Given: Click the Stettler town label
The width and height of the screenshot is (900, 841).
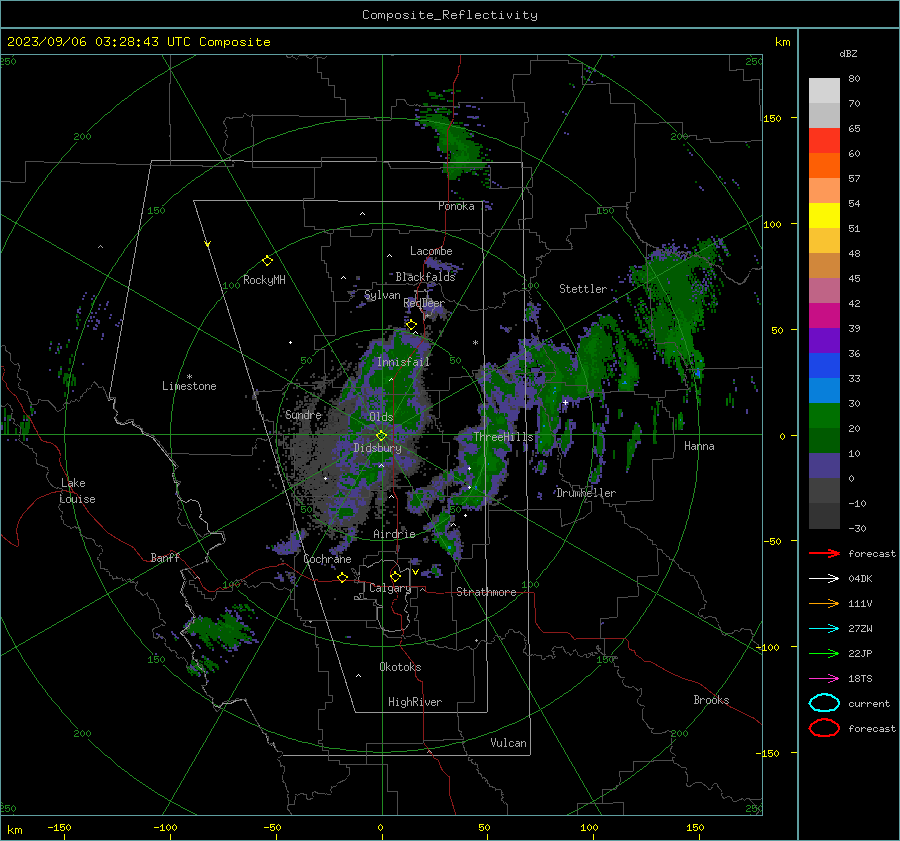Looking at the screenshot, I should point(583,289).
